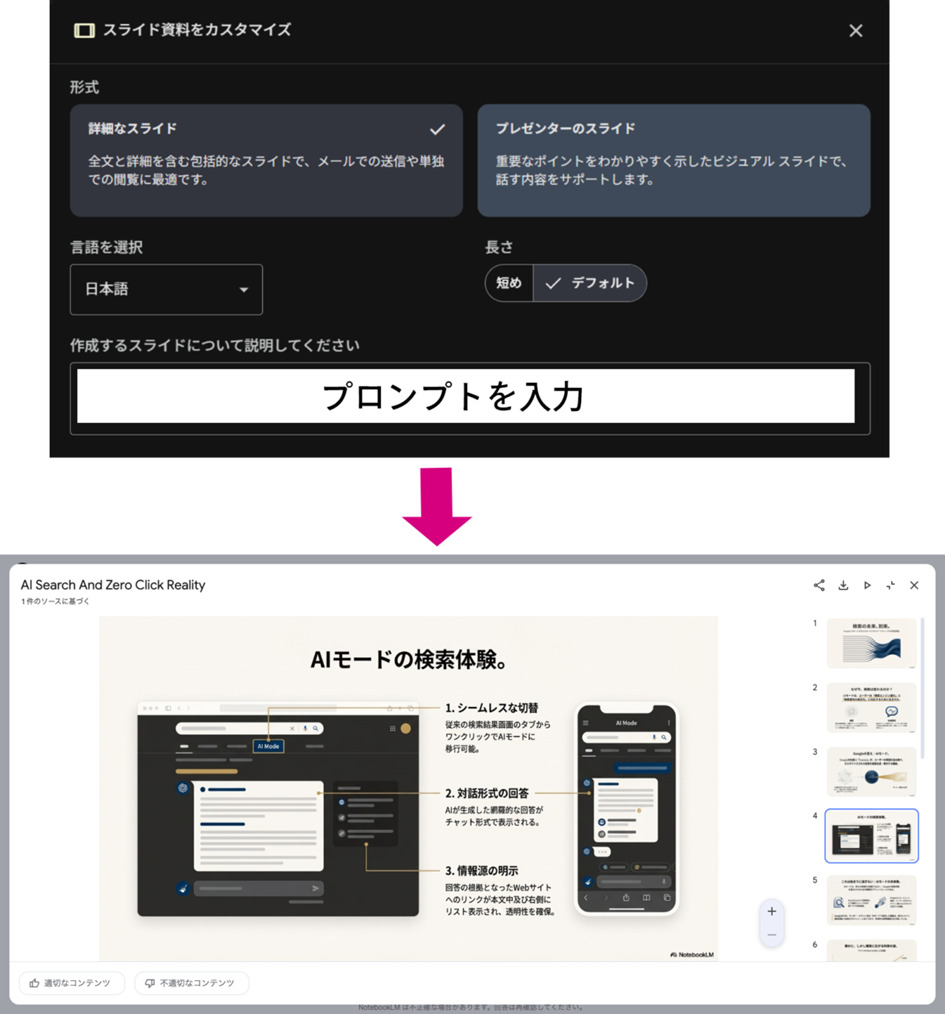Jump to slide 2 thumbnail
Image resolution: width=945 pixels, height=1014 pixels.
[x=871, y=707]
